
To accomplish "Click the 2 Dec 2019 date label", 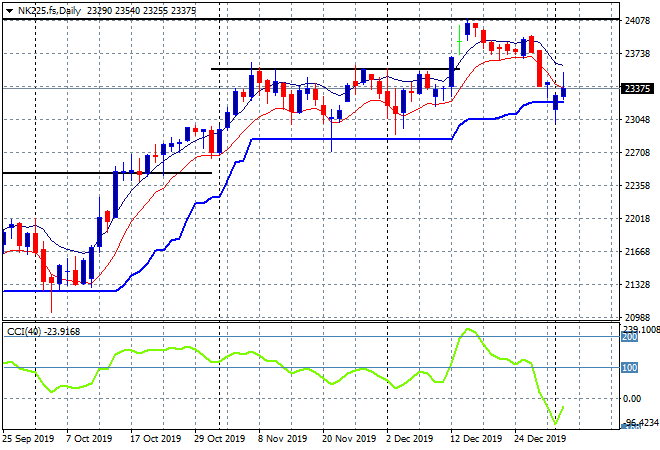I will 410,439.
